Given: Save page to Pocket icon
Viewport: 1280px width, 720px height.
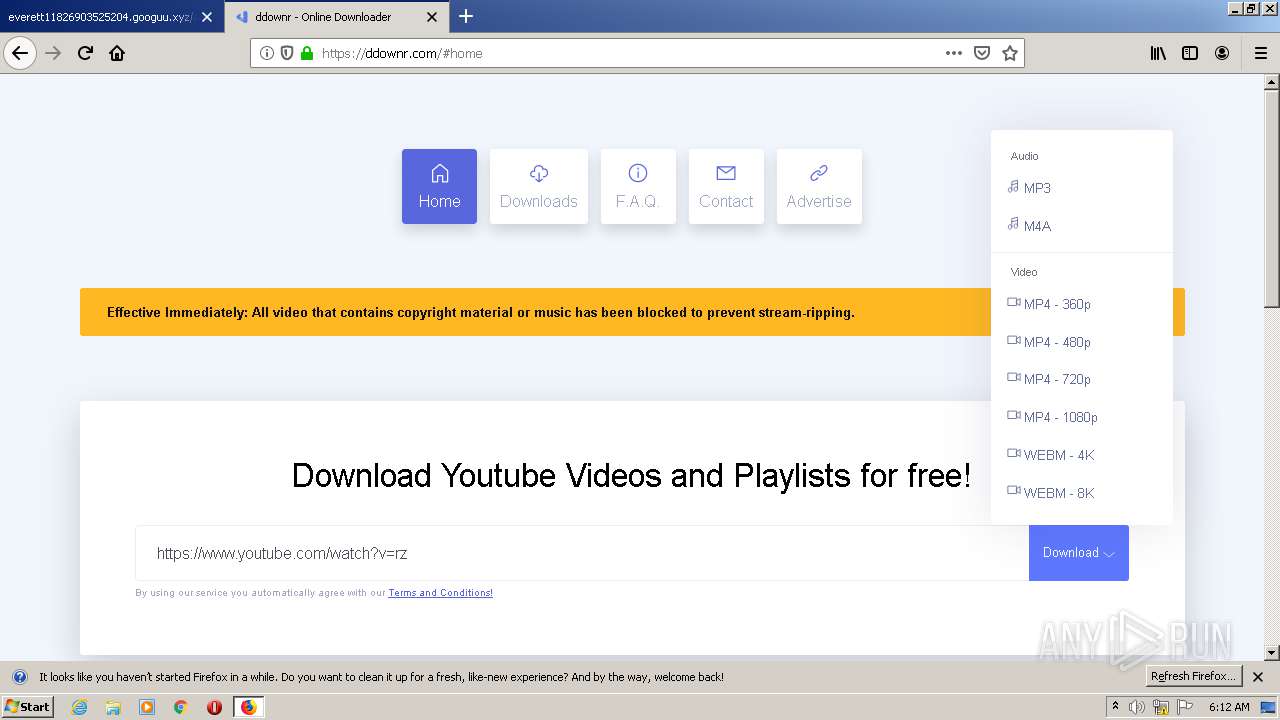Looking at the screenshot, I should point(982,53).
